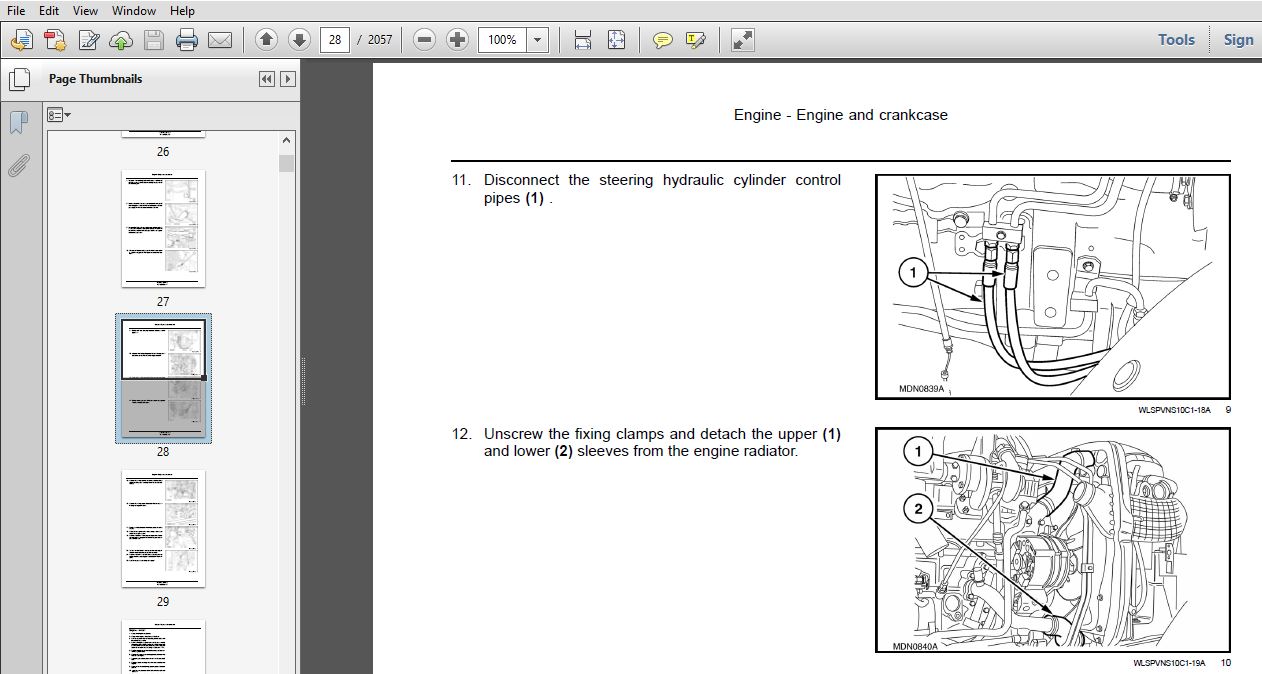Open the thumbnails Options dropdown menu

pos(59,115)
